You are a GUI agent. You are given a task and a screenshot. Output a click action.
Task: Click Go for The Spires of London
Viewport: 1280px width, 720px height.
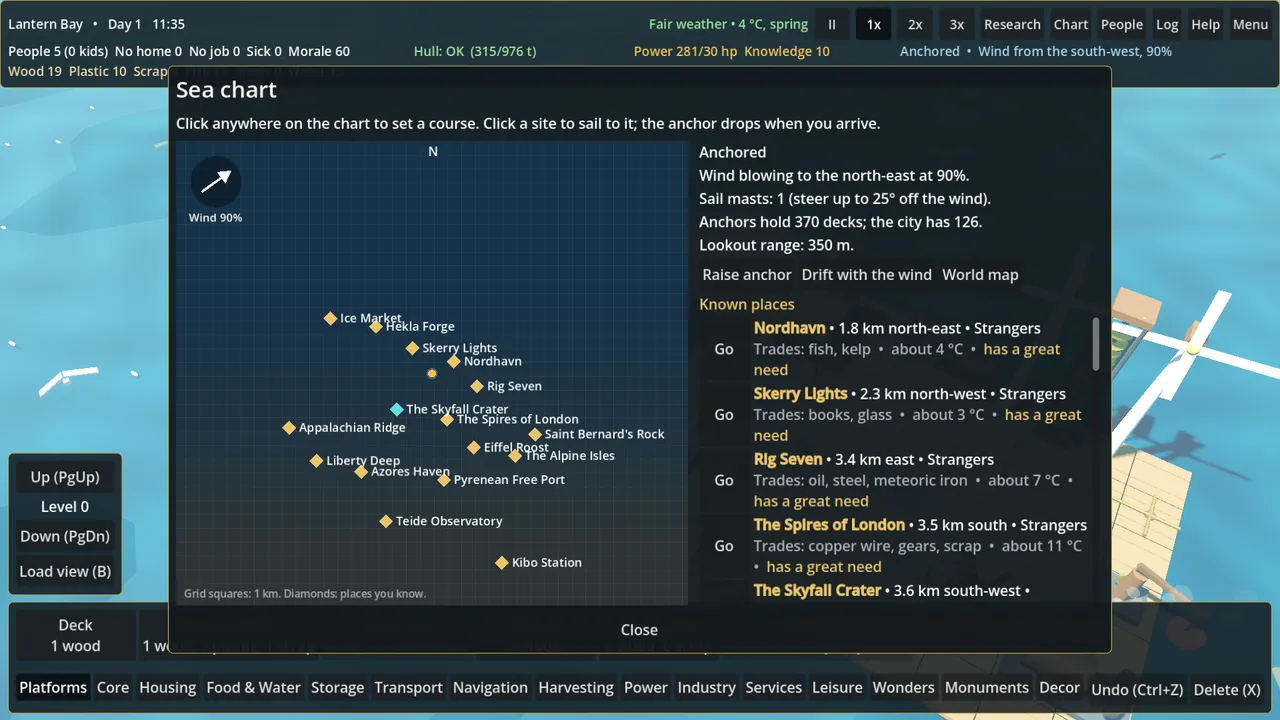pyautogui.click(x=724, y=546)
